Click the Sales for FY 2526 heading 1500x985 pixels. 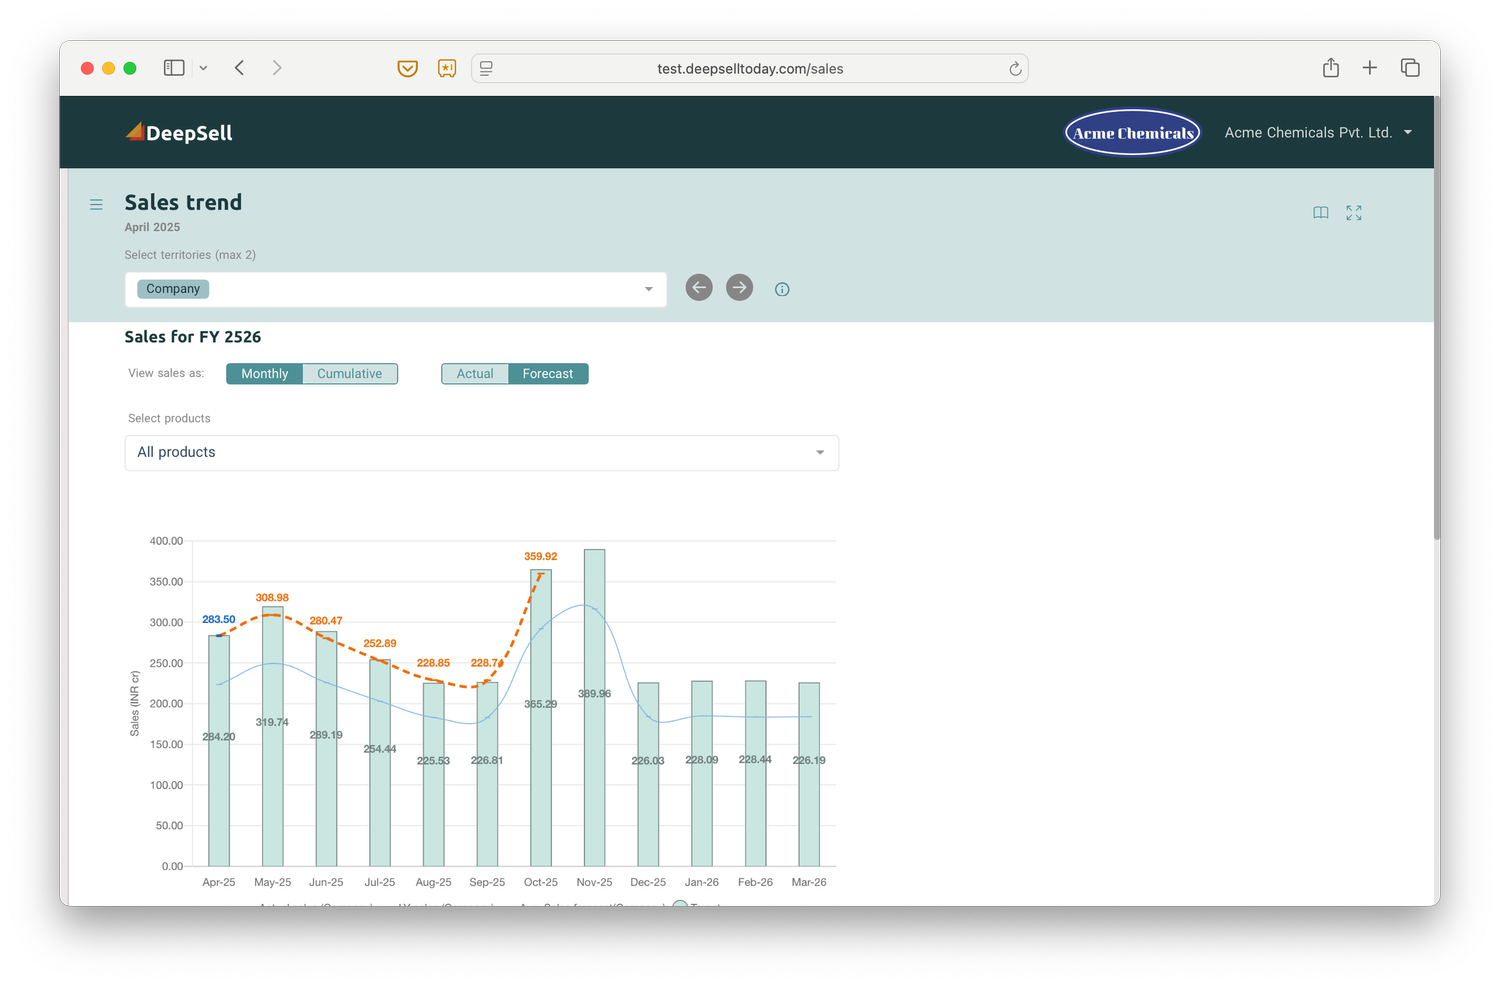click(193, 337)
